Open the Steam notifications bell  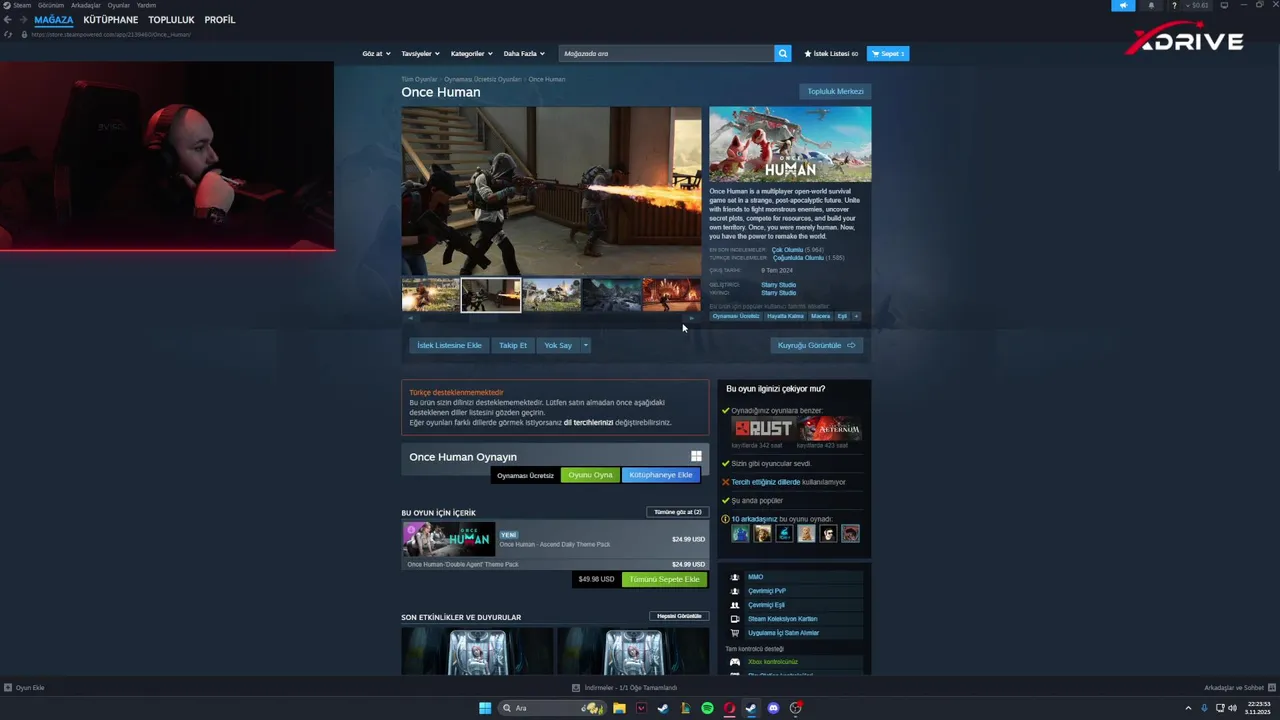tap(1151, 5)
